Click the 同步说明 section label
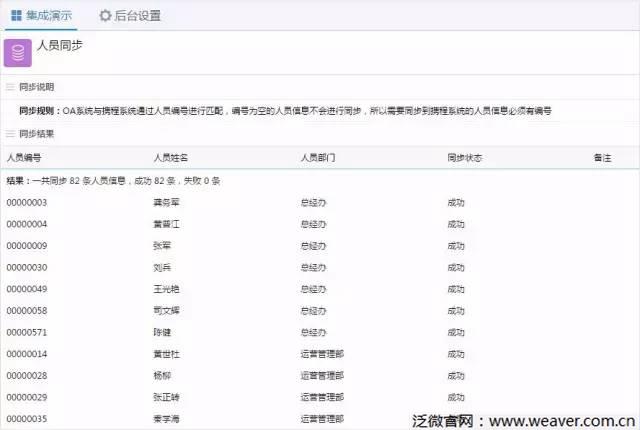 pyautogui.click(x=37, y=87)
